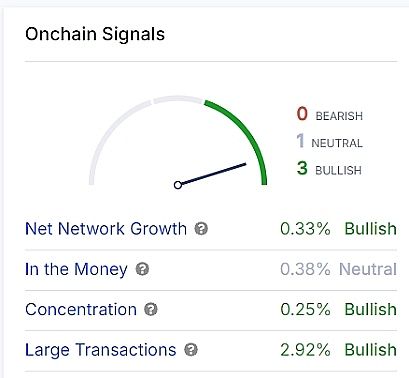Select the 0 Bearish legend count

329,114
